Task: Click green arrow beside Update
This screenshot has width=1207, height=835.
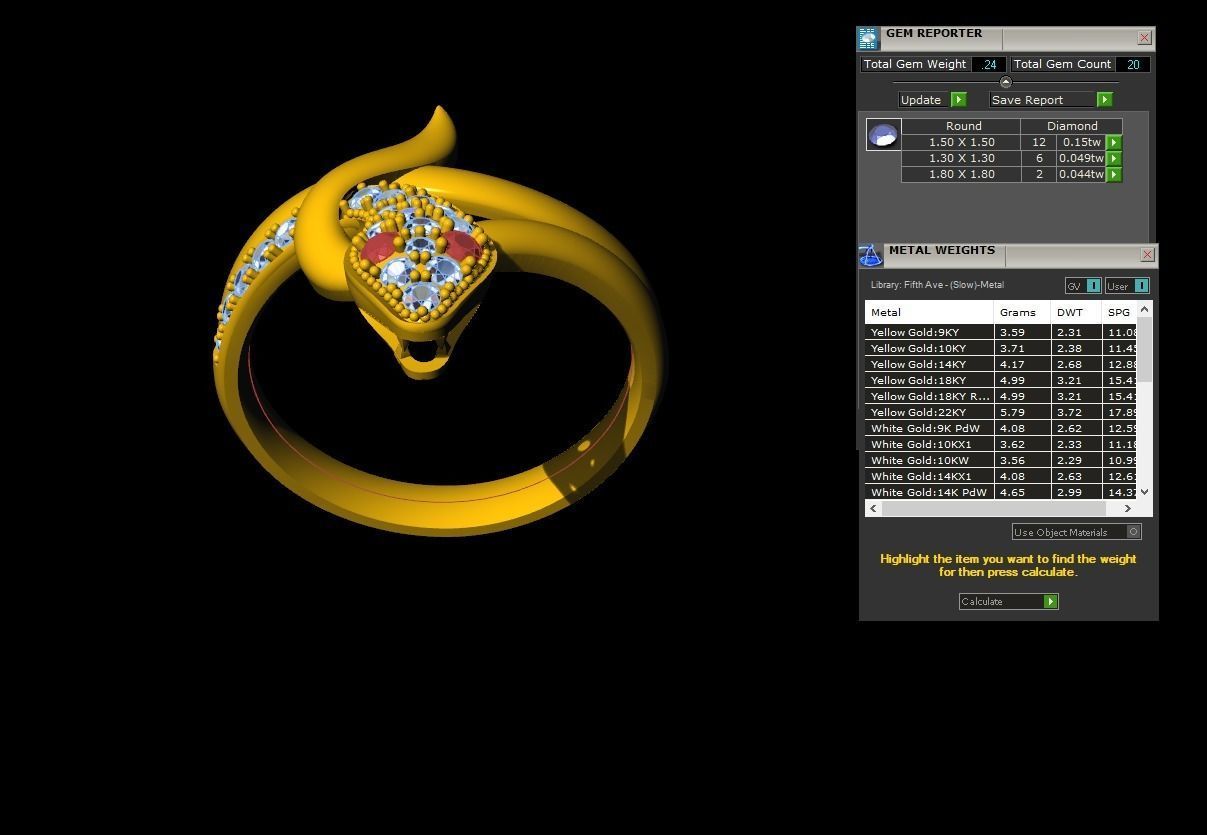Action: click(x=959, y=100)
